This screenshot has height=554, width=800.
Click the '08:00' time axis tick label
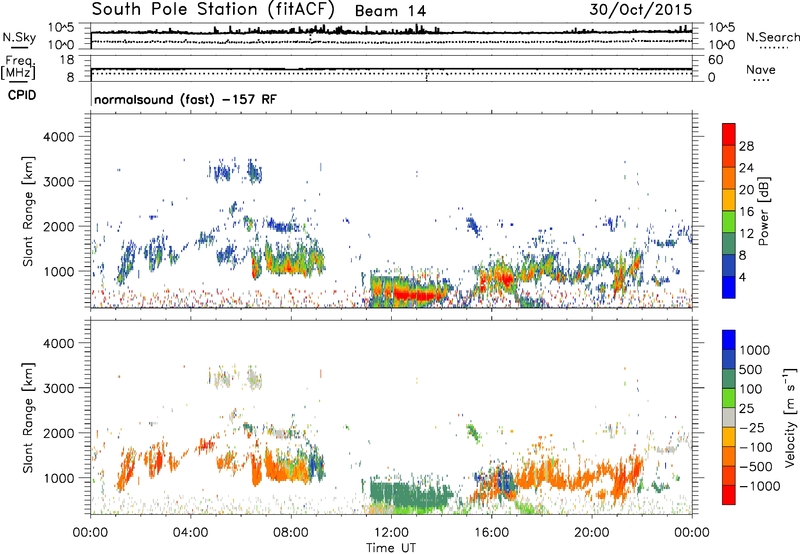pyautogui.click(x=291, y=533)
